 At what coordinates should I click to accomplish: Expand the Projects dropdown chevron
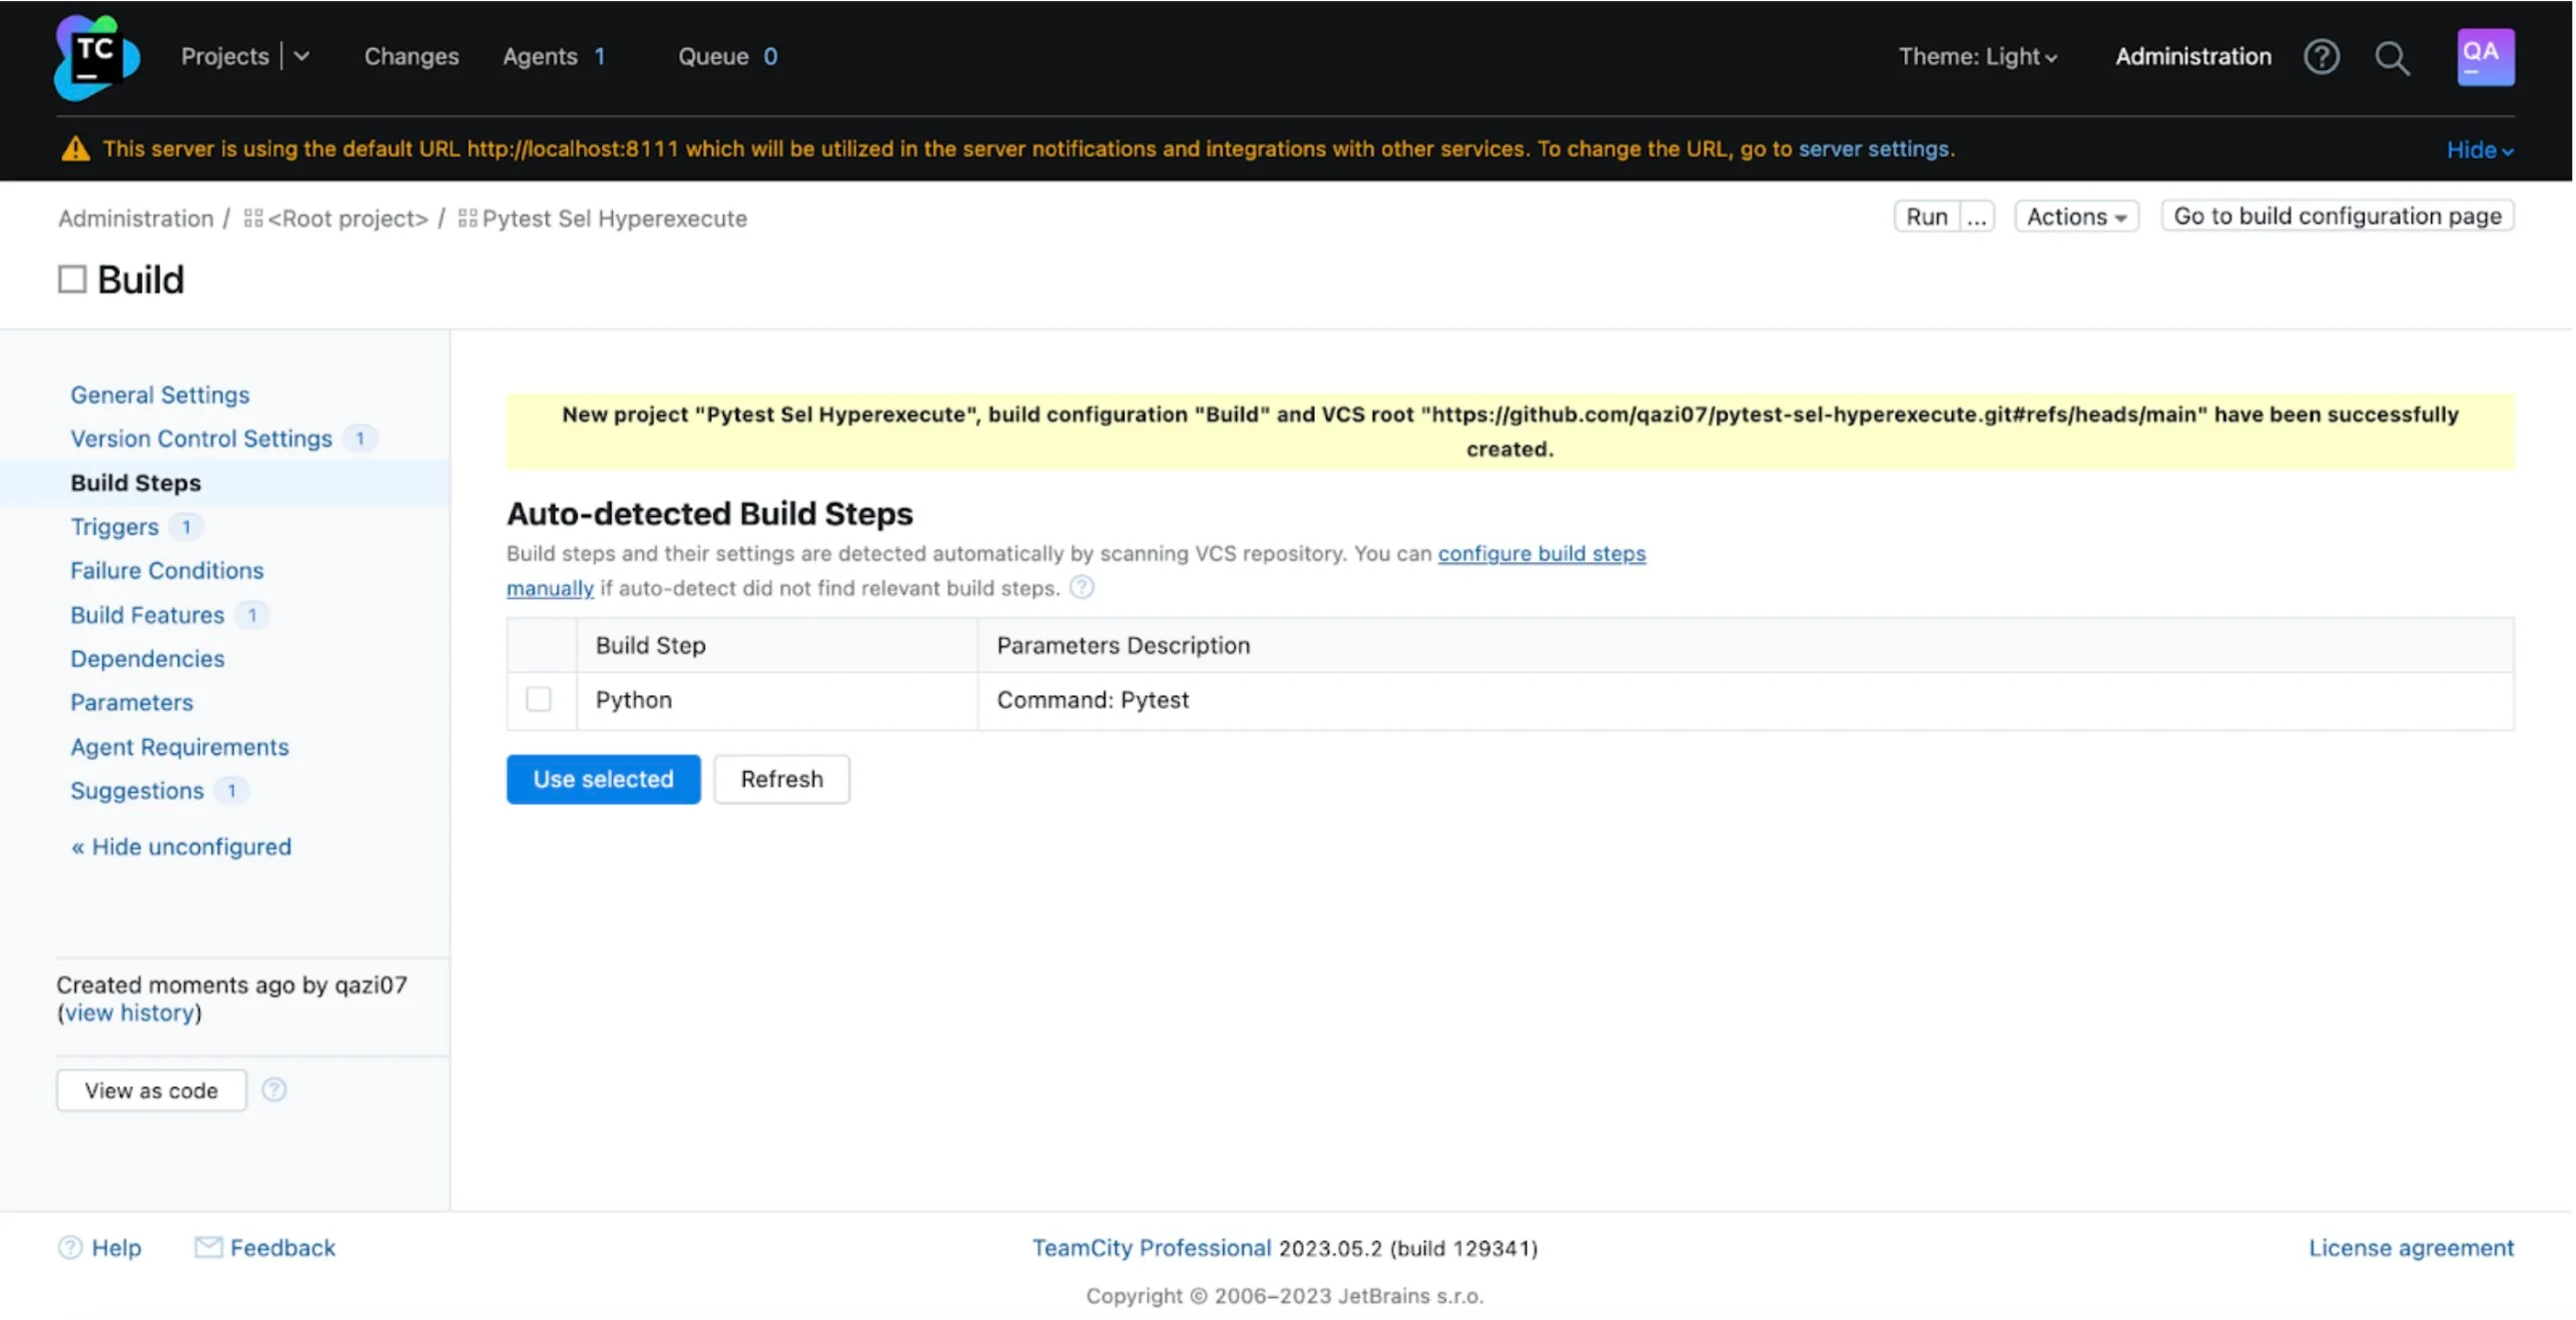[x=302, y=57]
